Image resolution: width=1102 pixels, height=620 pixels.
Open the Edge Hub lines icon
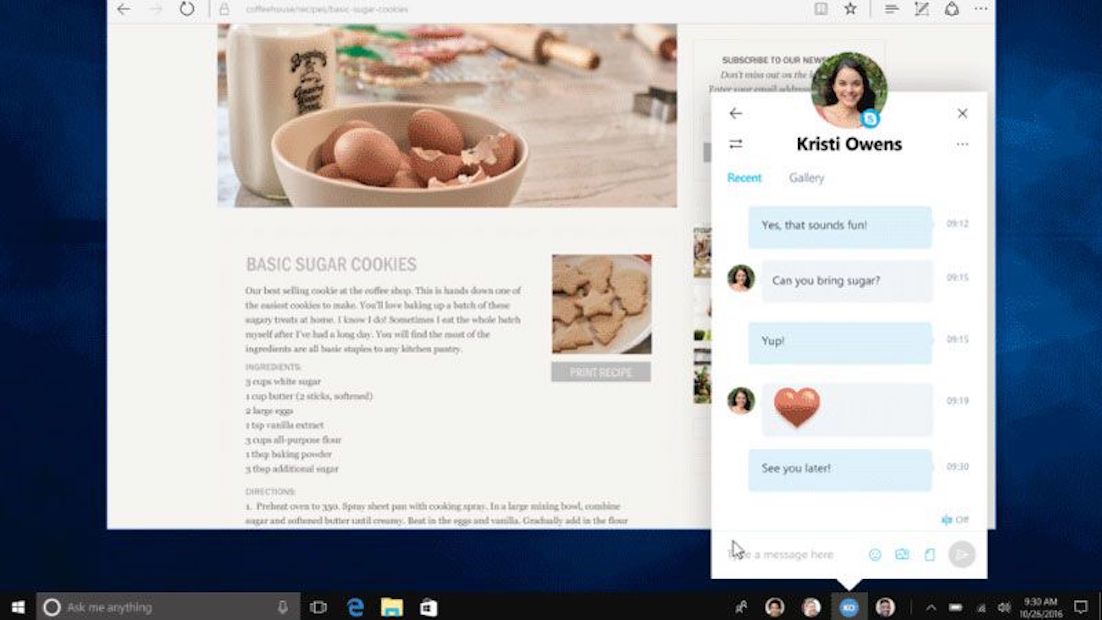(x=892, y=9)
